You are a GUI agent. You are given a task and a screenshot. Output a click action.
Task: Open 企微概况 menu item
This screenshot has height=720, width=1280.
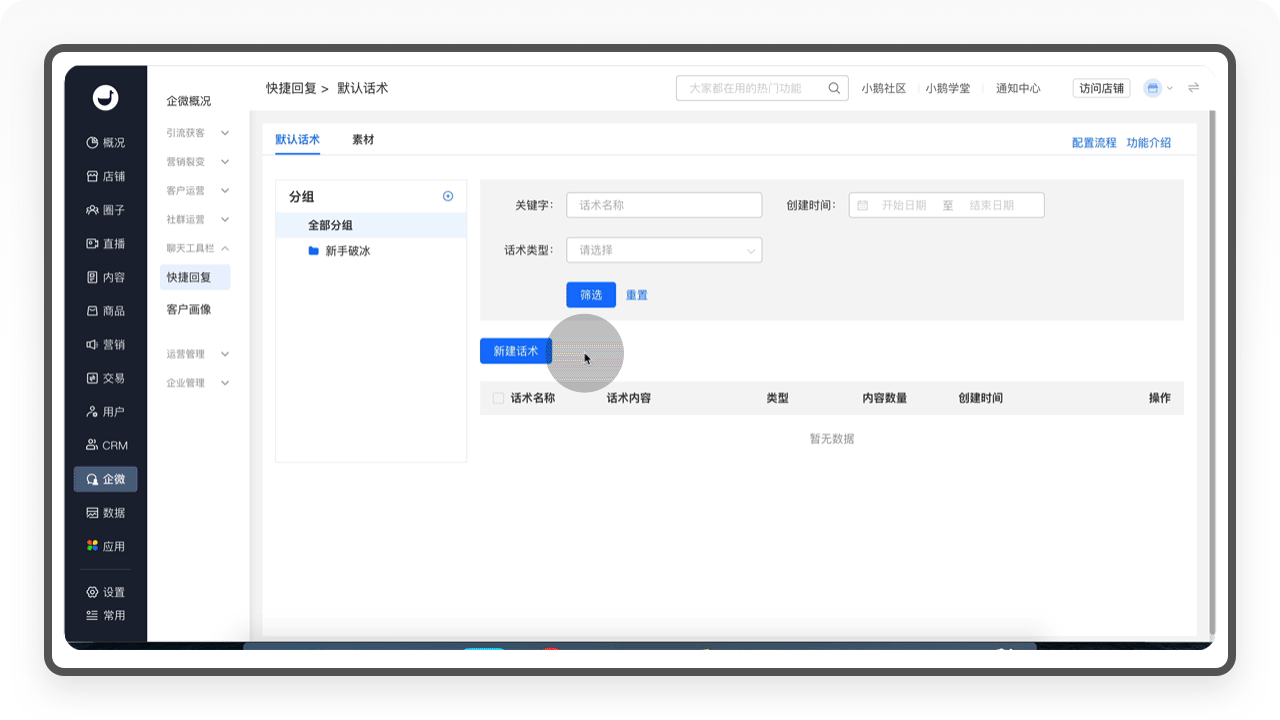[189, 102]
